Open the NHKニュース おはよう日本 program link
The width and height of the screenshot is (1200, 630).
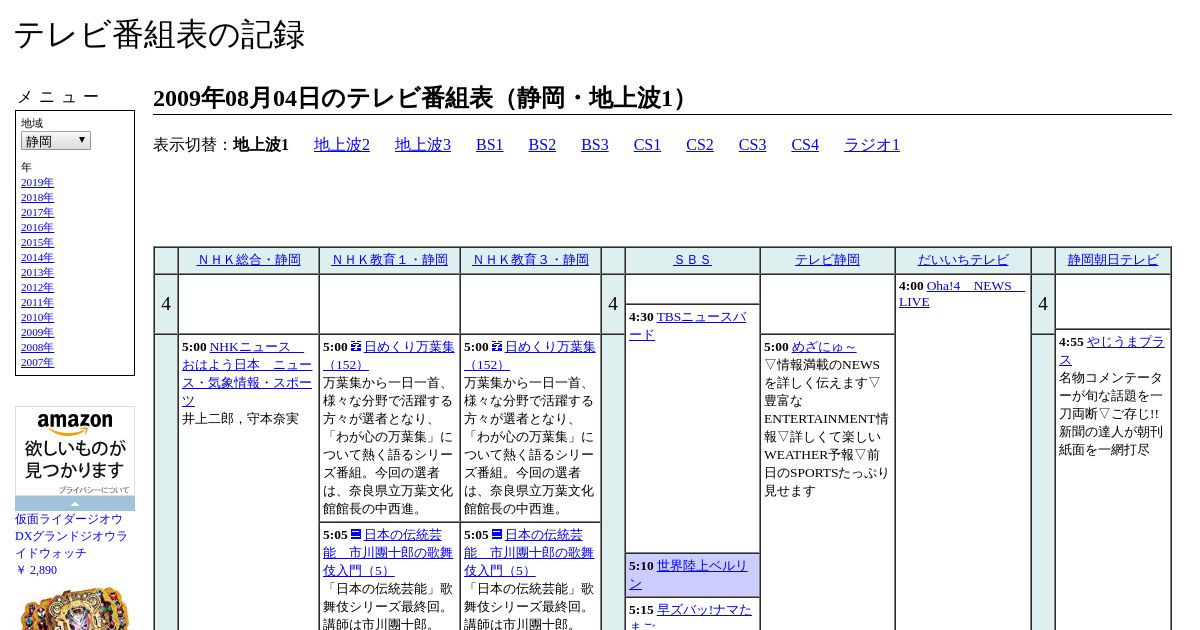[247, 374]
